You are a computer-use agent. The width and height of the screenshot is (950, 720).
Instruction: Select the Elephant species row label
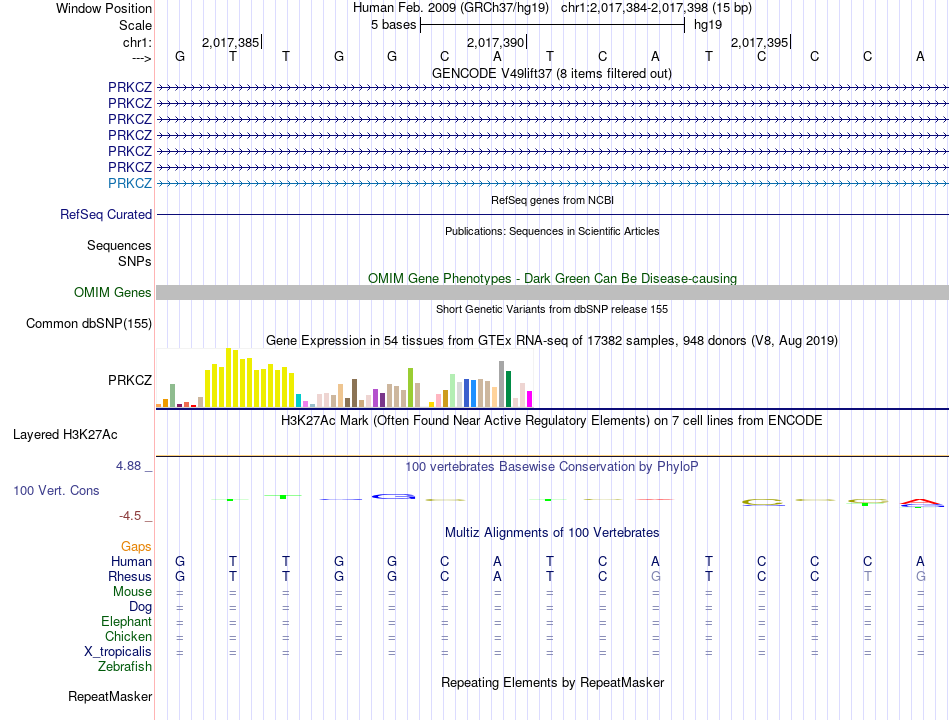tap(127, 622)
